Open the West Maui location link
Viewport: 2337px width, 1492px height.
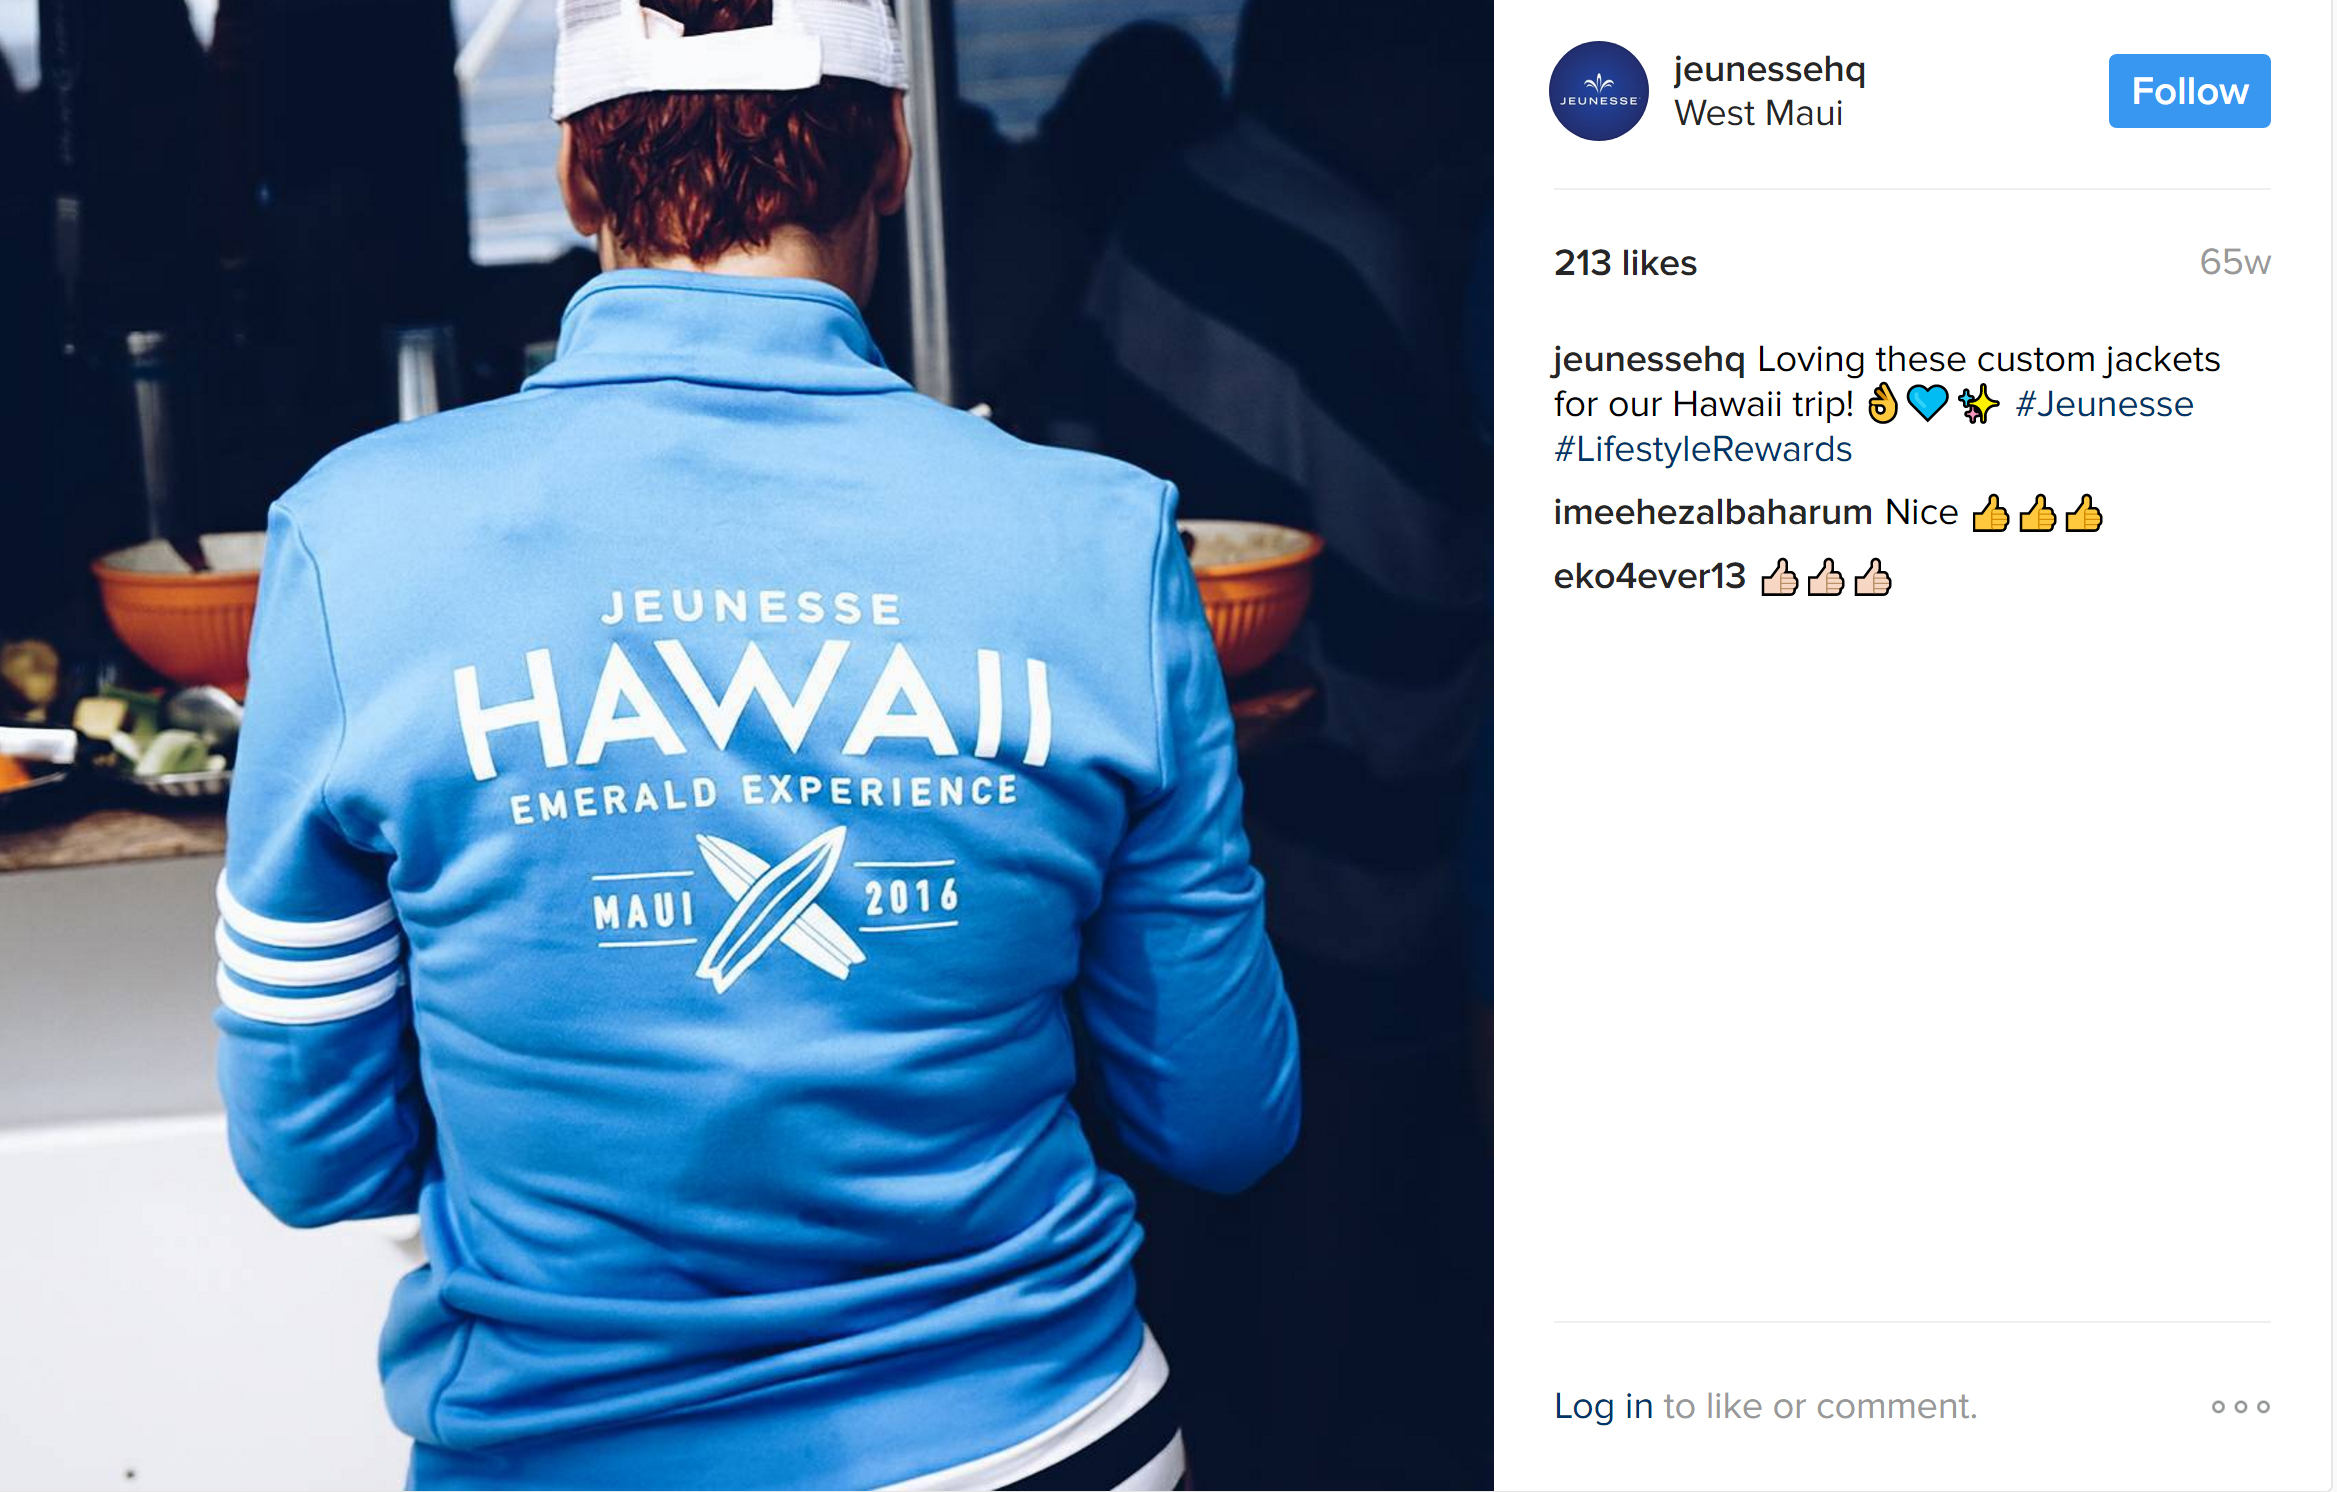click(x=1758, y=114)
